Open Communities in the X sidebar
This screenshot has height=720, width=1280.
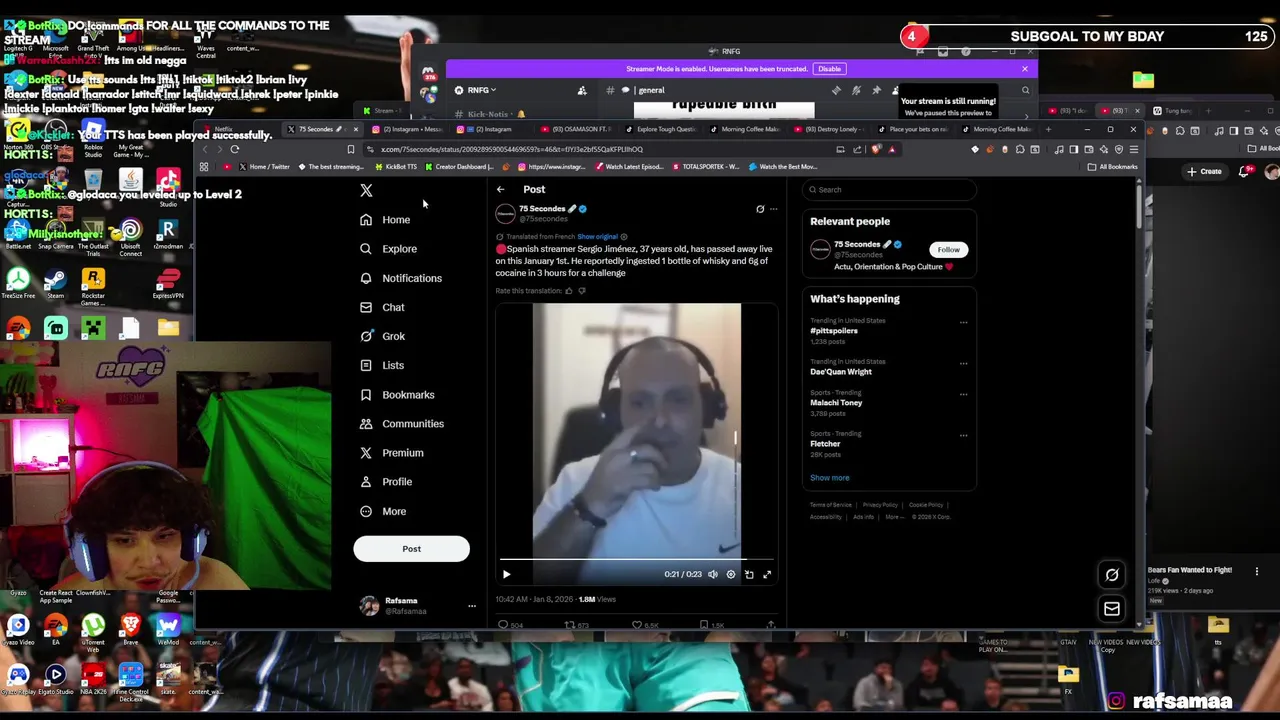(401, 424)
